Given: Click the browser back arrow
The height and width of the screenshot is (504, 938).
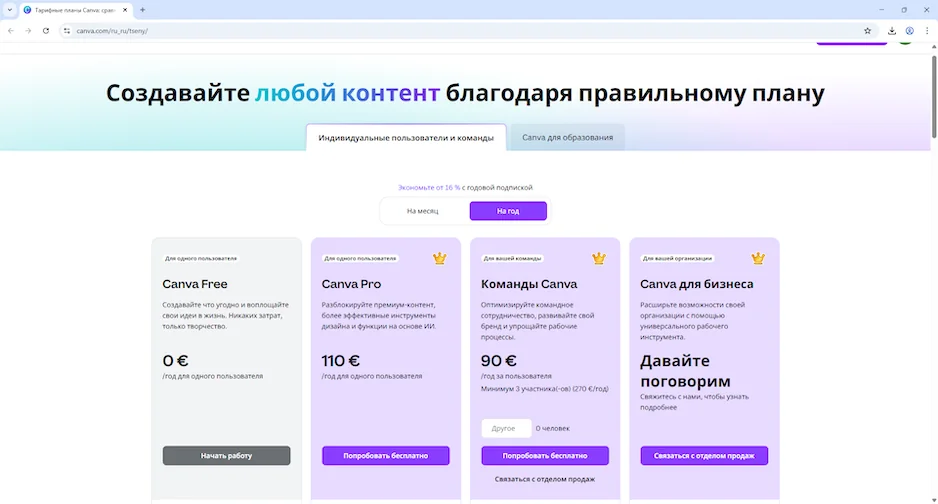Looking at the screenshot, I should tap(11, 30).
